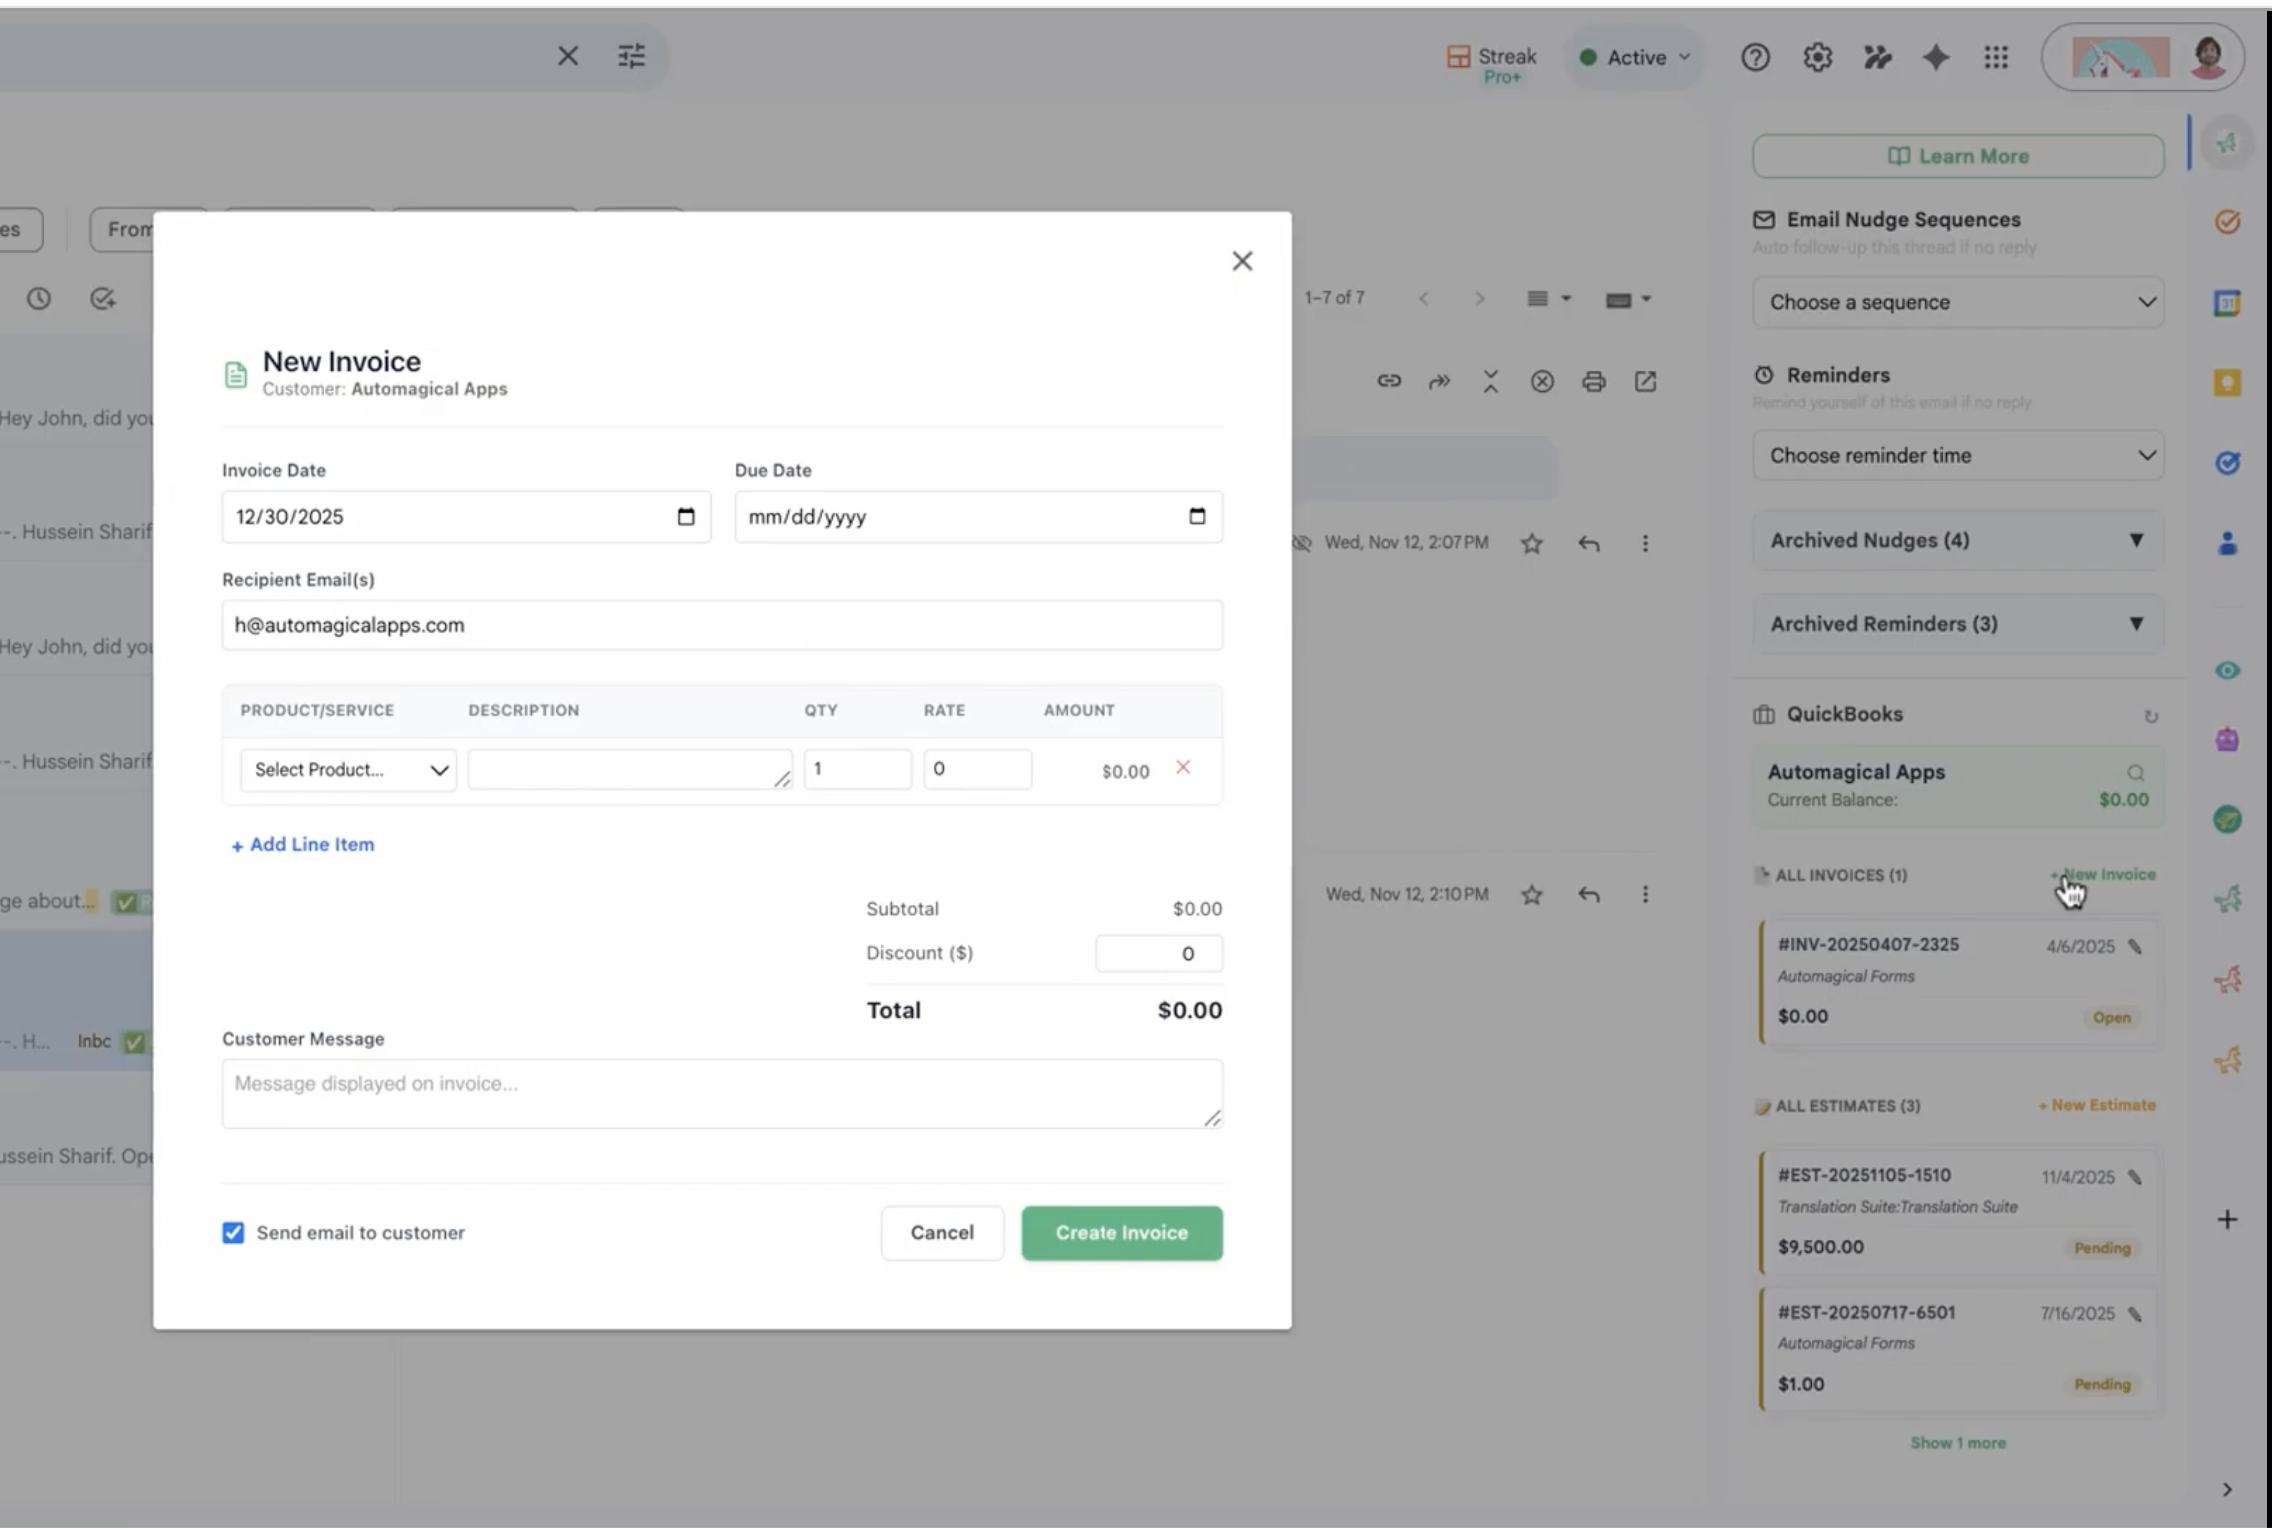
Task: Add a new line item
Action: pyautogui.click(x=303, y=844)
